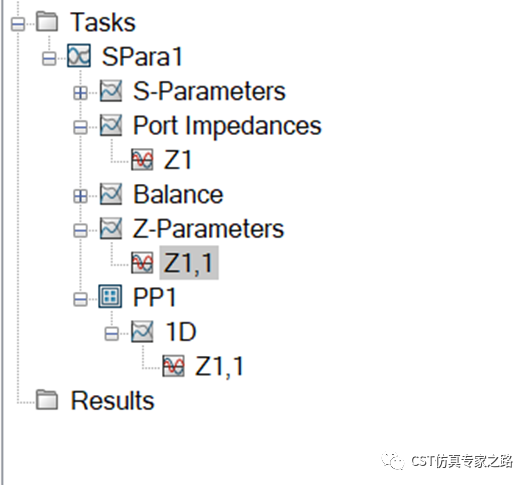Click the SPara1 task icon
This screenshot has height=485, width=529.
[x=79, y=56]
